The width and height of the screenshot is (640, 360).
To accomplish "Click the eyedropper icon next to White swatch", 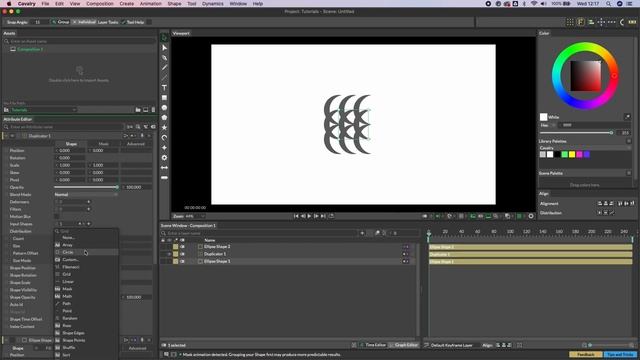I will 627,117.
